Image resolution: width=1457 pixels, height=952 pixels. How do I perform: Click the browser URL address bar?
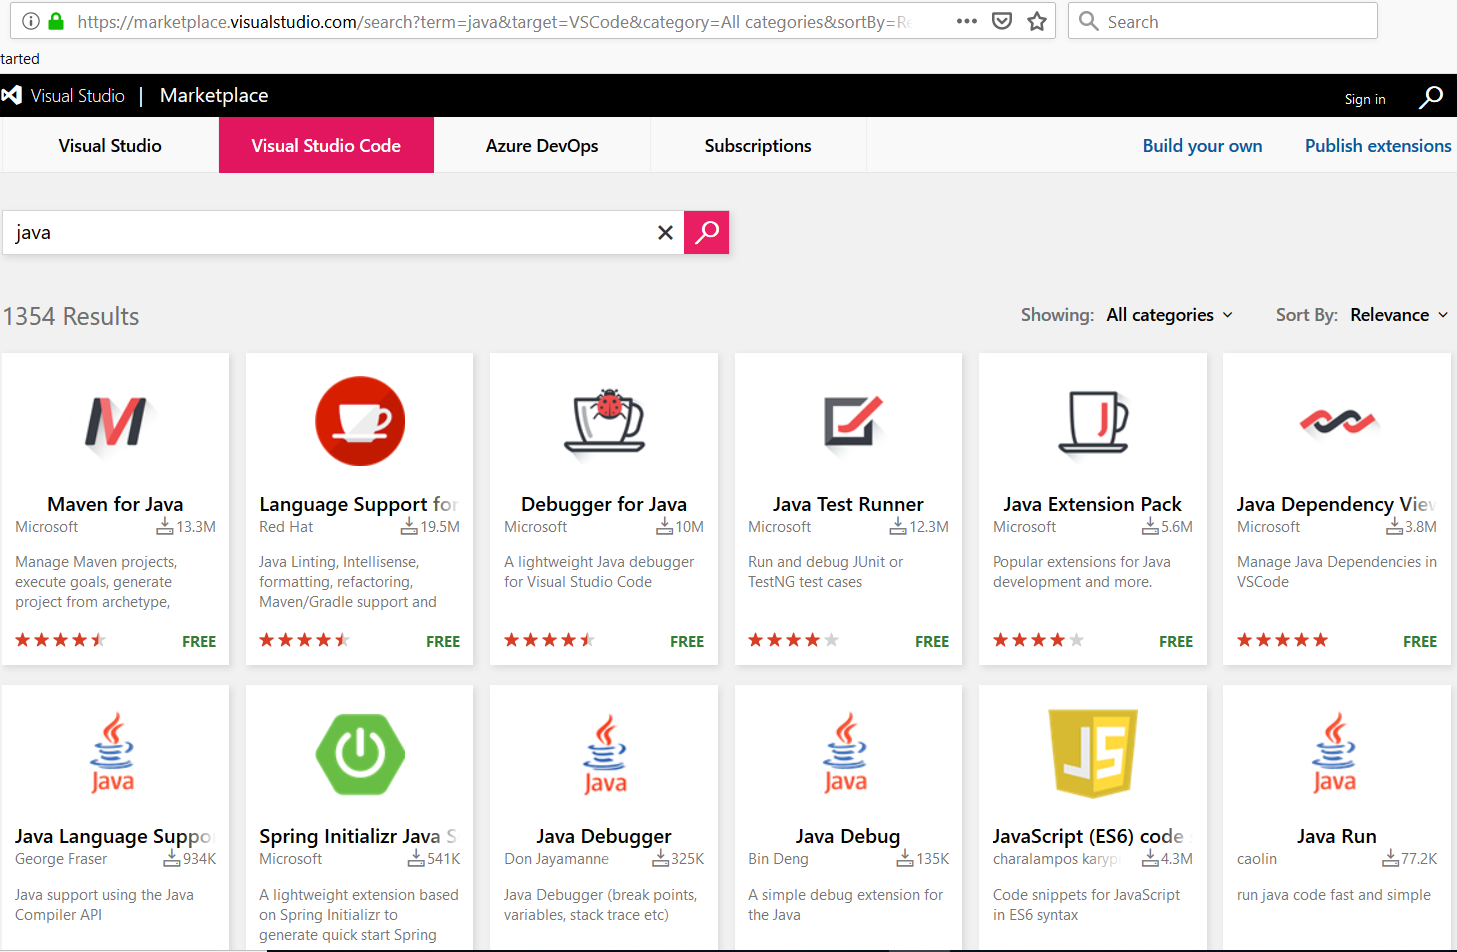pos(494,21)
